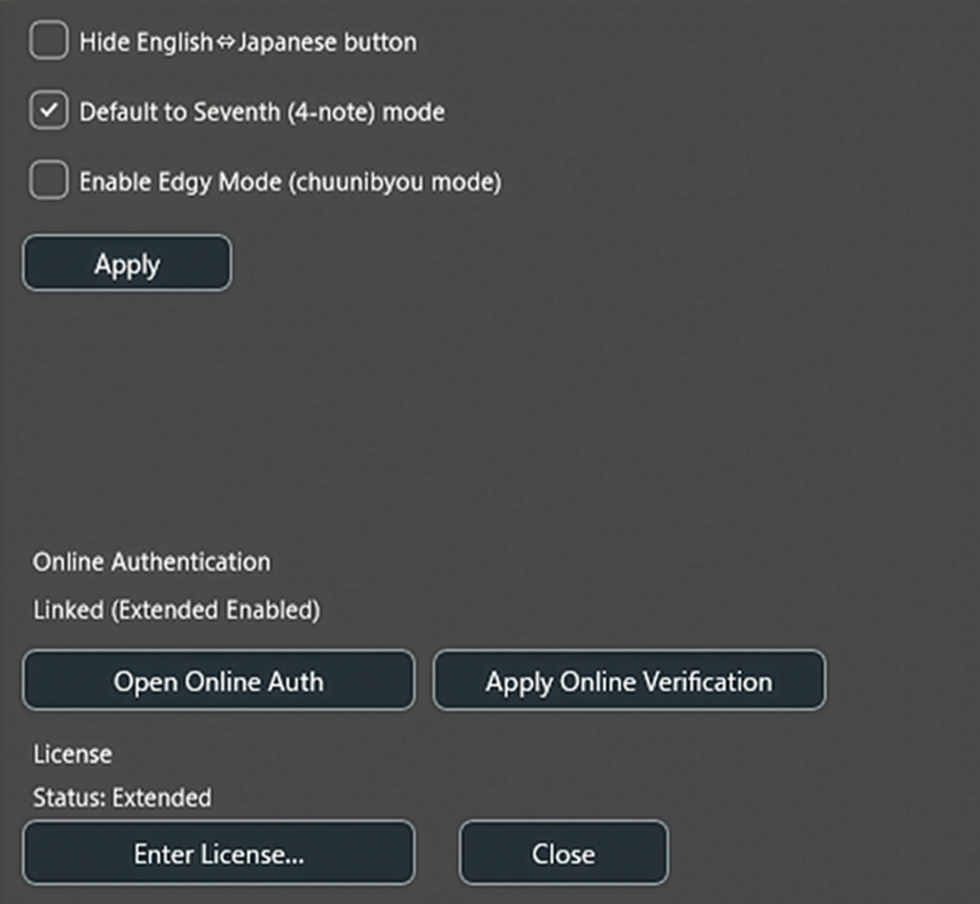The height and width of the screenshot is (904, 980).
Task: Click the License section label
Action: (x=70, y=755)
